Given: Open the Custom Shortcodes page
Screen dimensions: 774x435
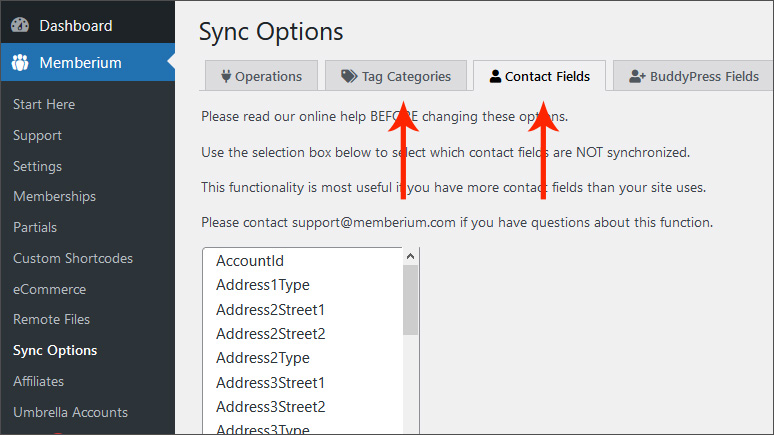Looking at the screenshot, I should [73, 258].
